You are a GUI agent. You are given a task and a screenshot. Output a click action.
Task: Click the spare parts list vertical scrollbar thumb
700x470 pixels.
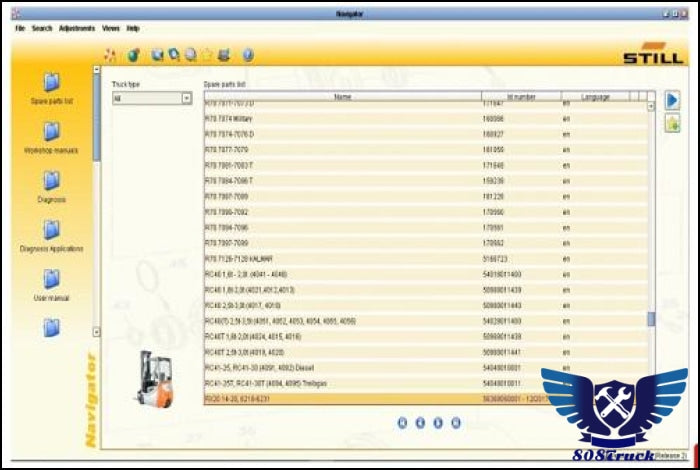651,319
